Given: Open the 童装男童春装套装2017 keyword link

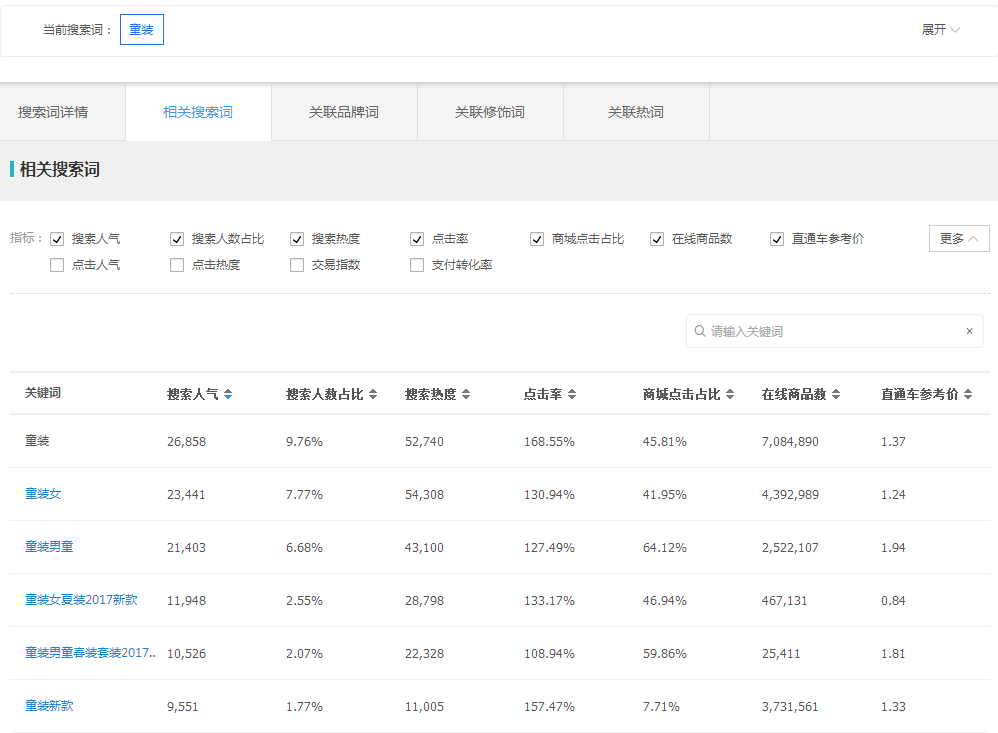Looking at the screenshot, I should point(90,653).
